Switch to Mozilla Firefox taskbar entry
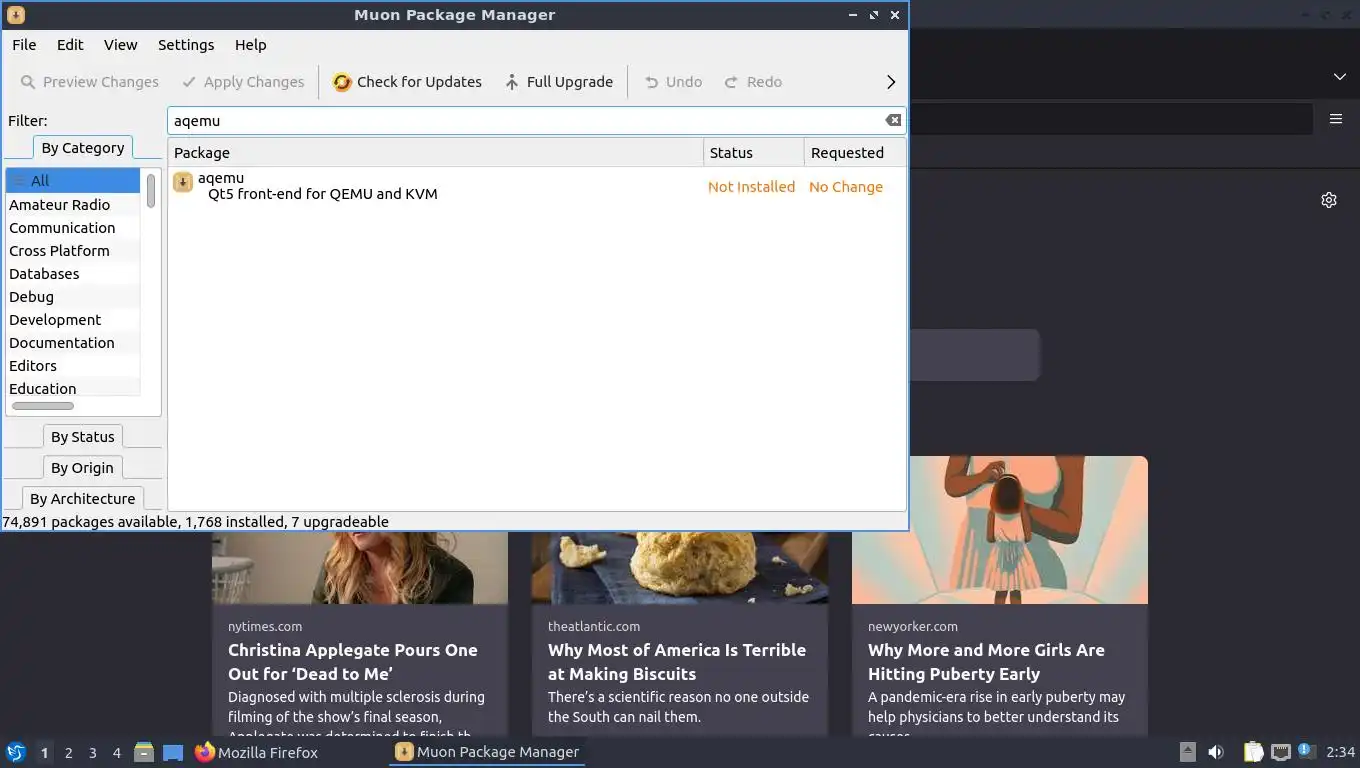Screen dimensions: 1360x768 (x=256, y=752)
